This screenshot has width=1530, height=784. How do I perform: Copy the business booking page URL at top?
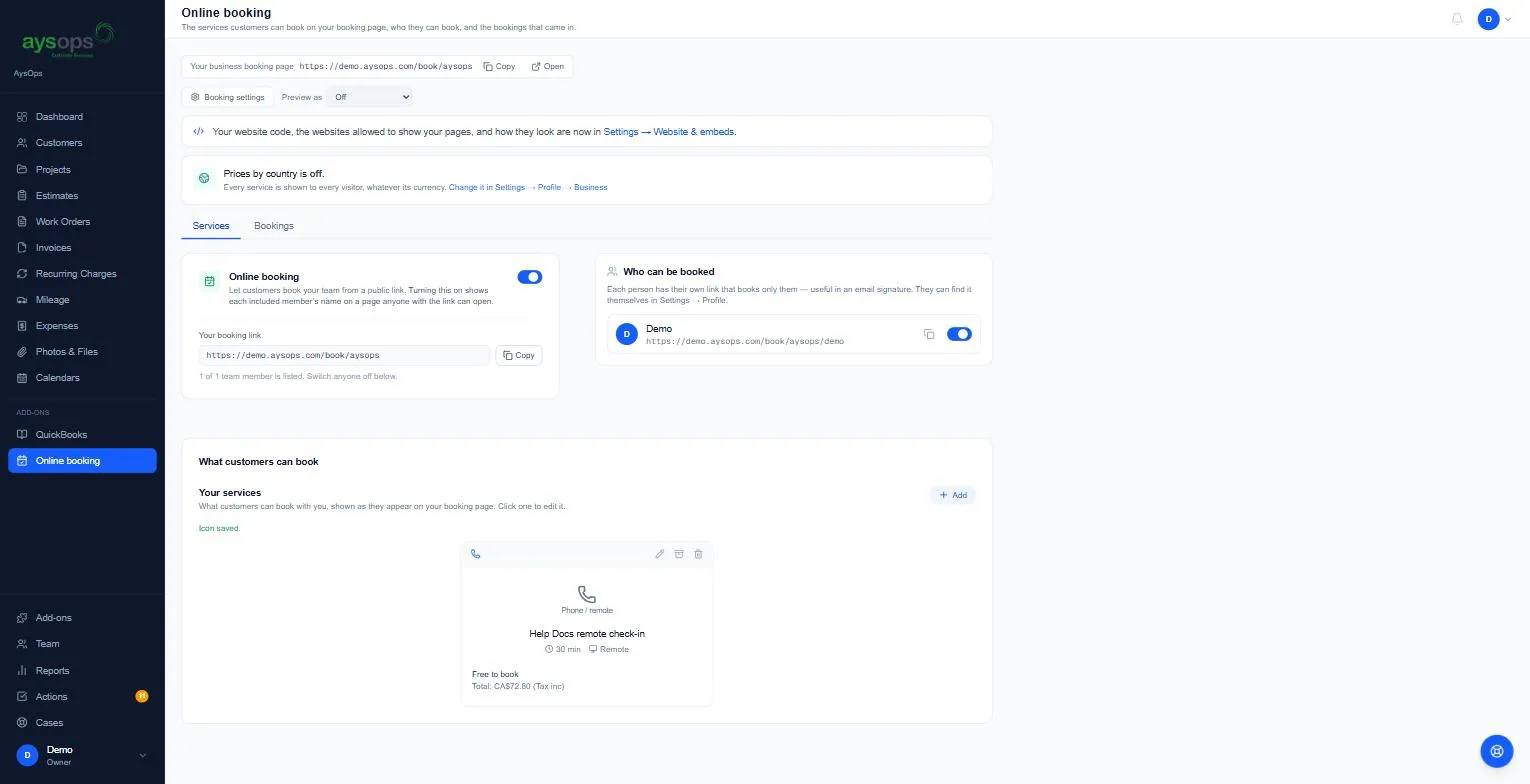(499, 67)
